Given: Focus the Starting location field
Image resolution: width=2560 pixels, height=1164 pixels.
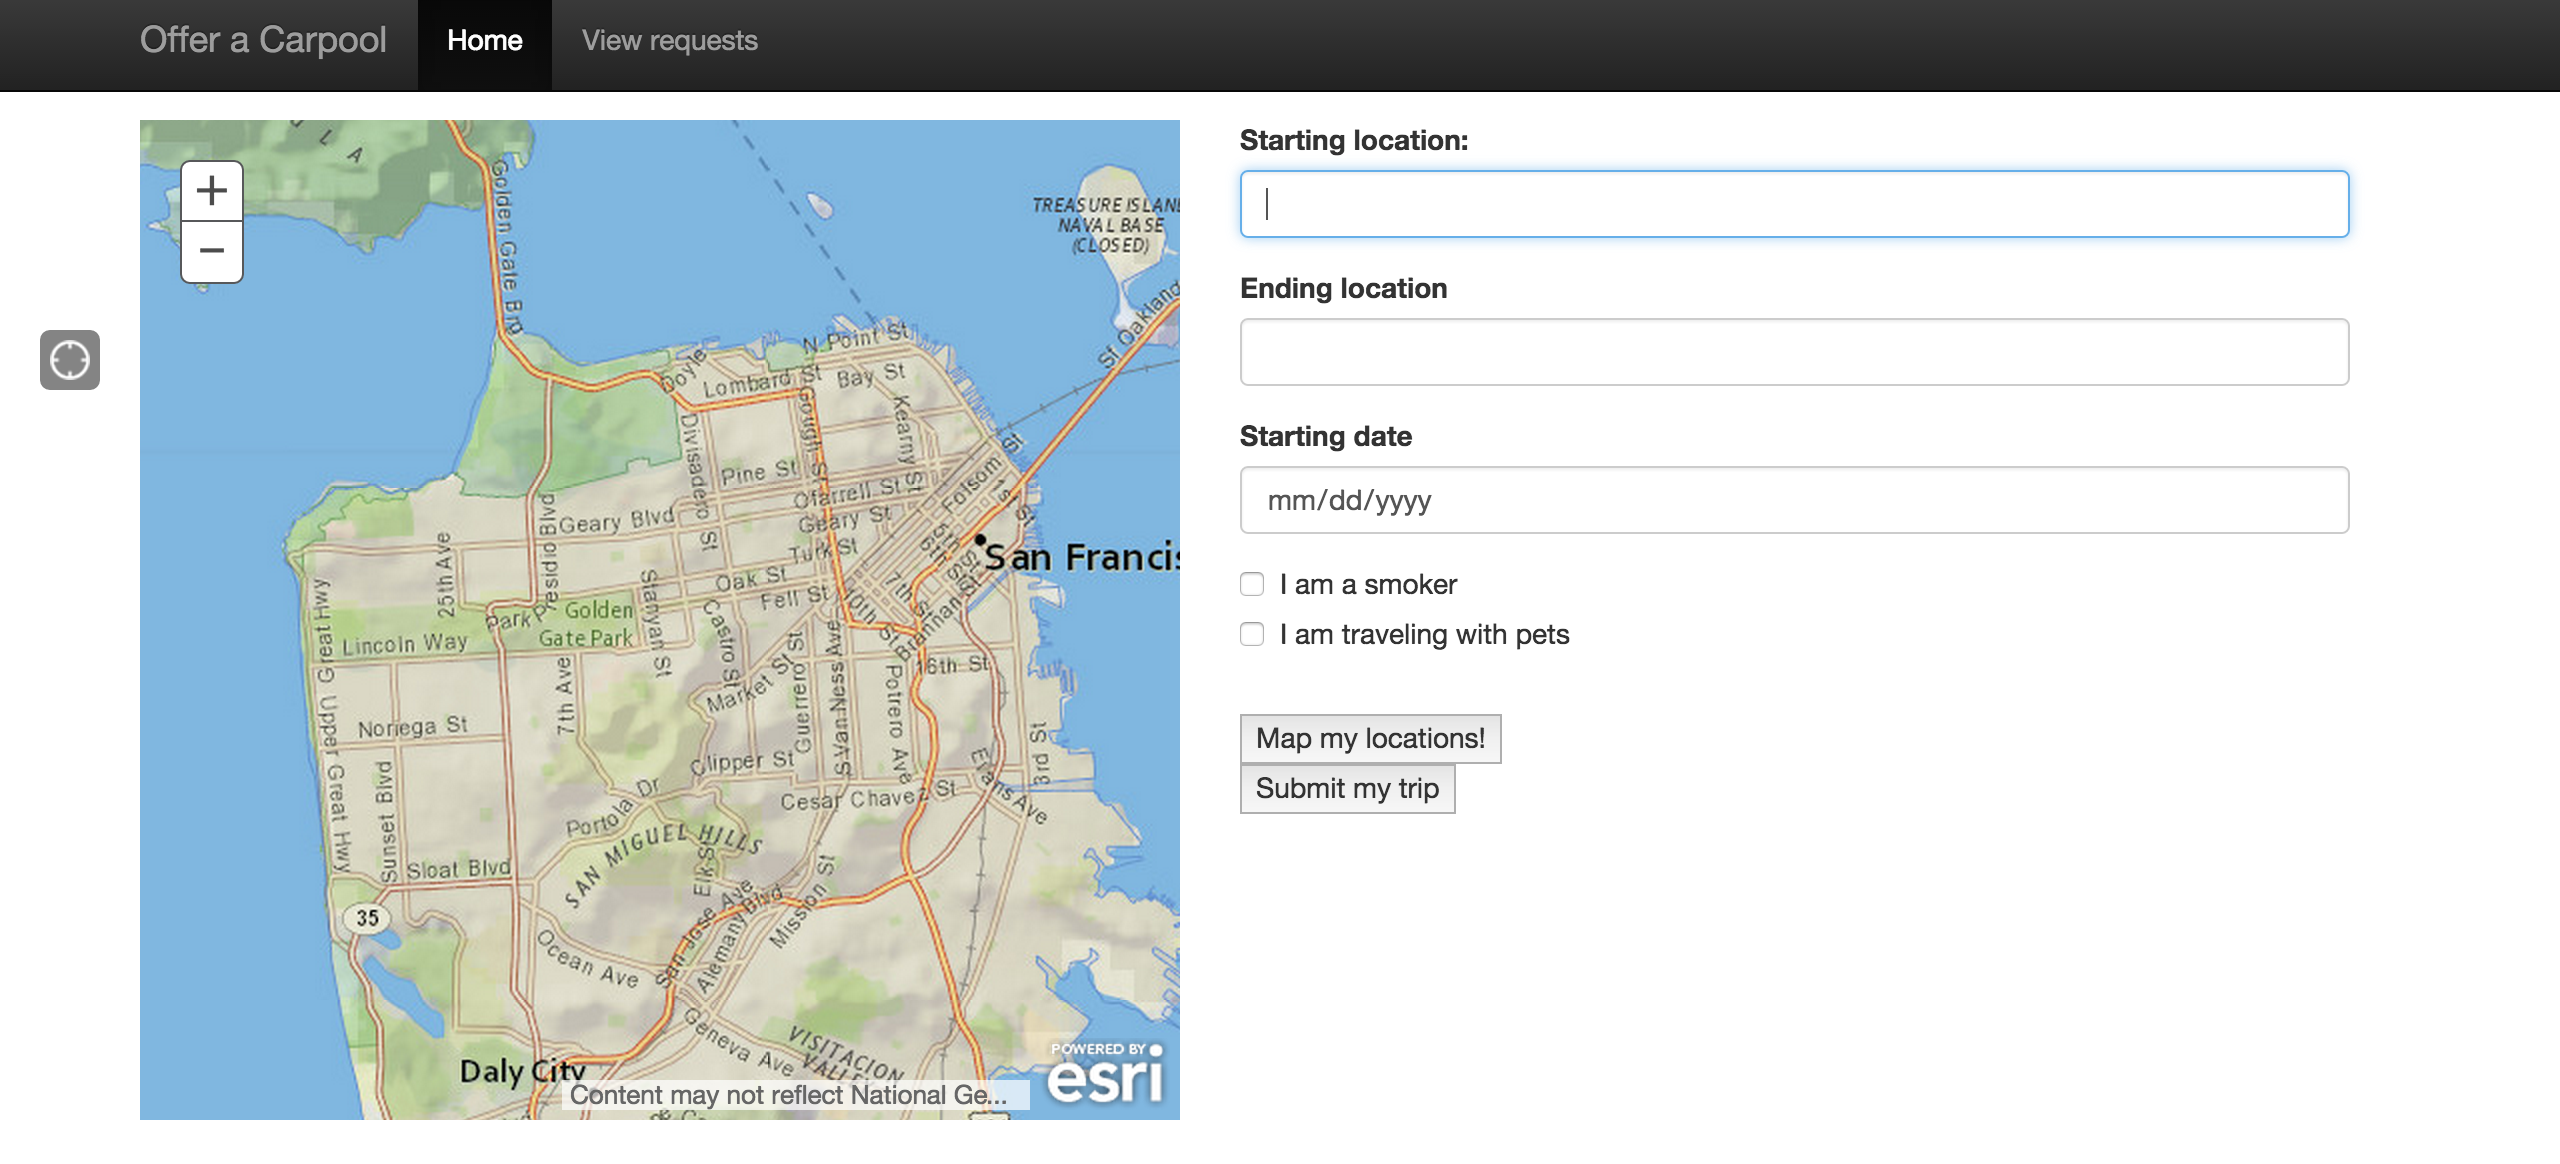Looking at the screenshot, I should pos(1794,204).
